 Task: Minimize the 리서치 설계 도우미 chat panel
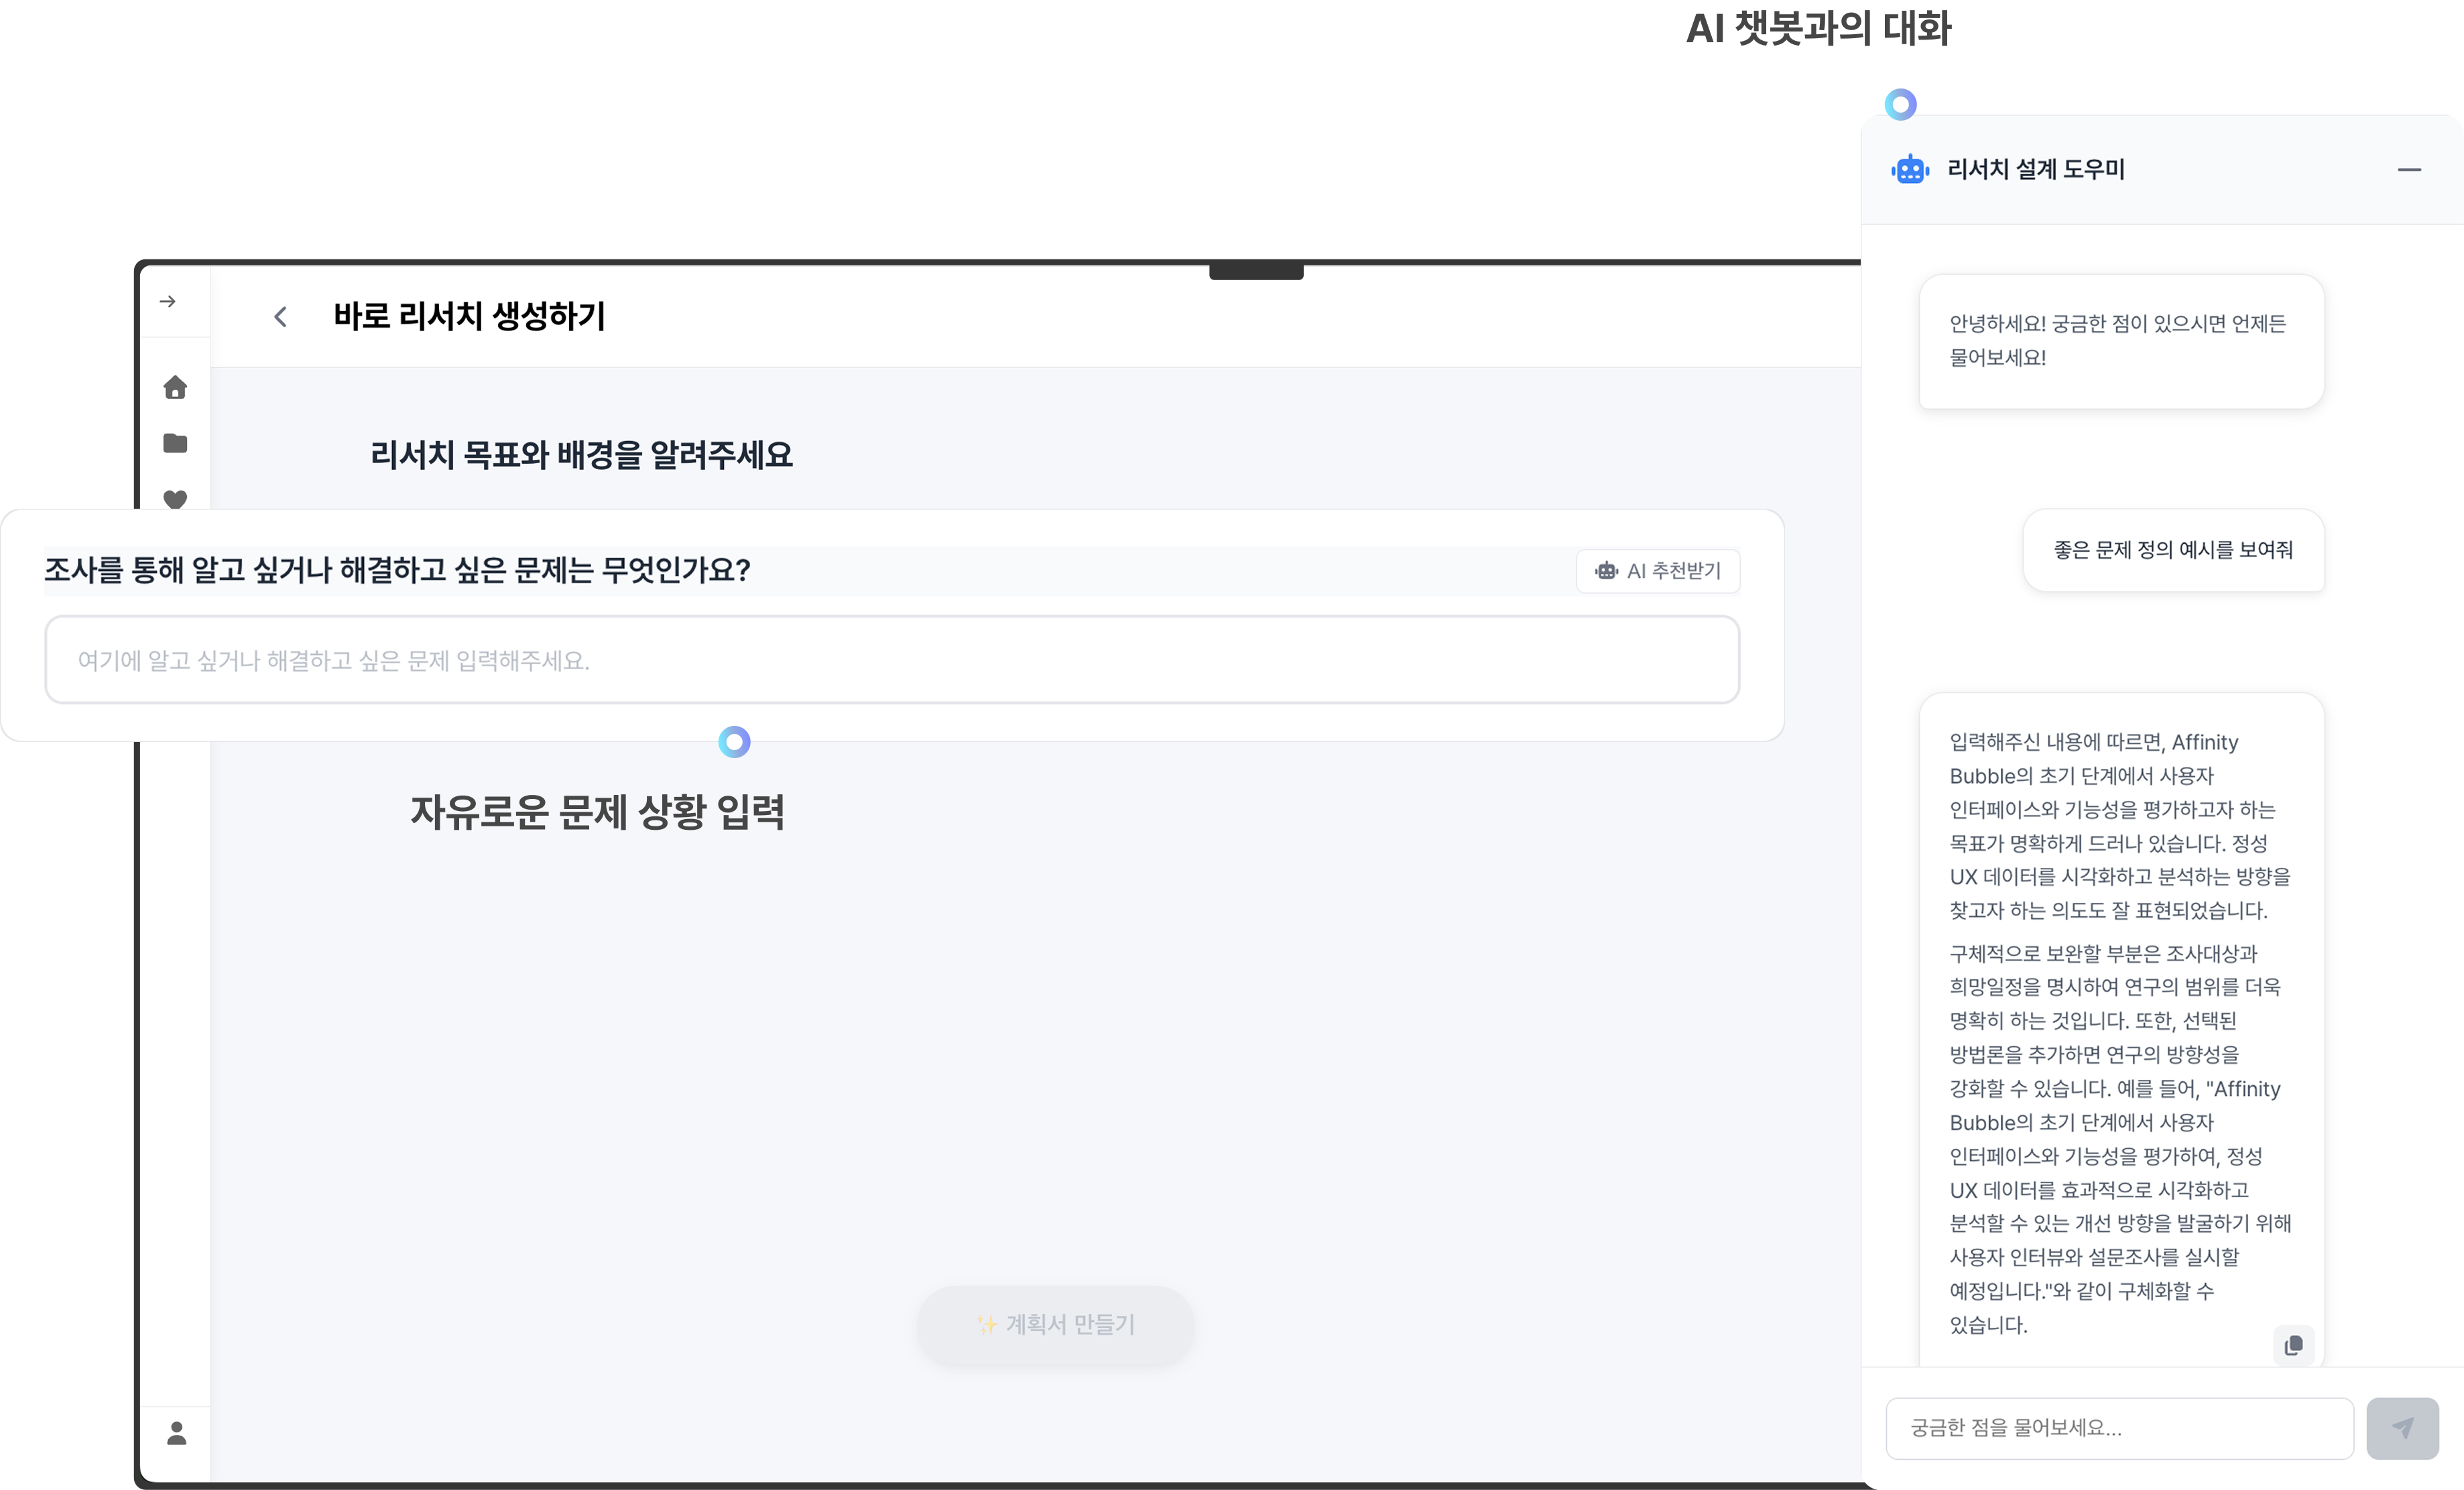(x=2409, y=170)
